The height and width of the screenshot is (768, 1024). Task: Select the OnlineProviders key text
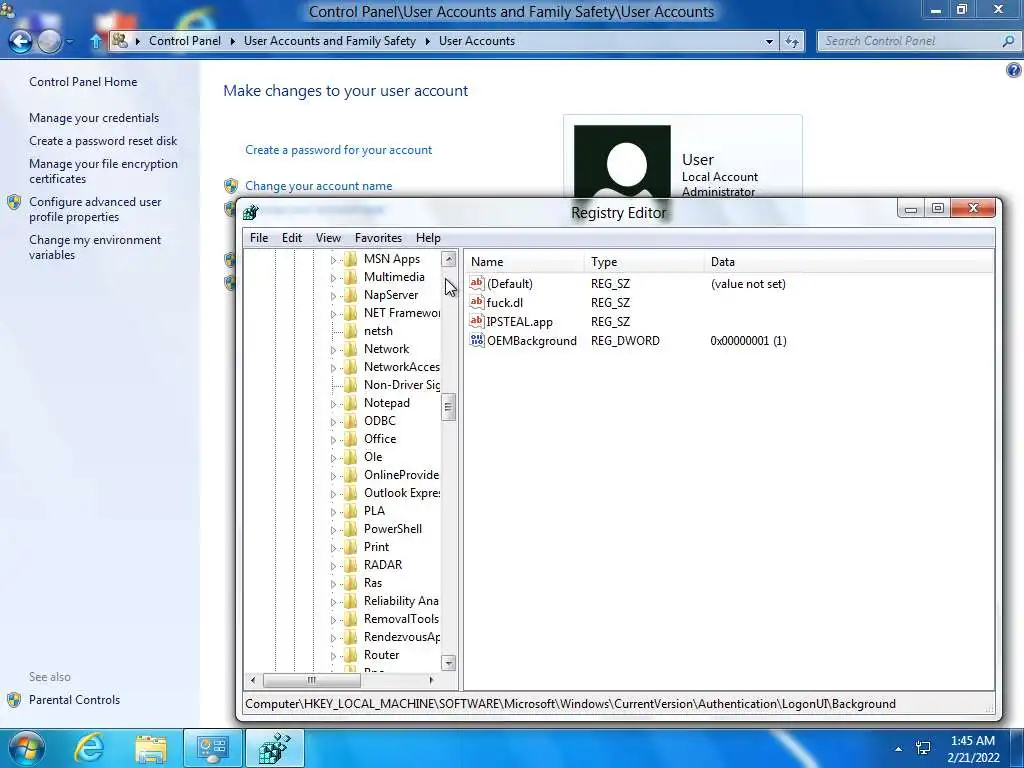pyautogui.click(x=402, y=475)
